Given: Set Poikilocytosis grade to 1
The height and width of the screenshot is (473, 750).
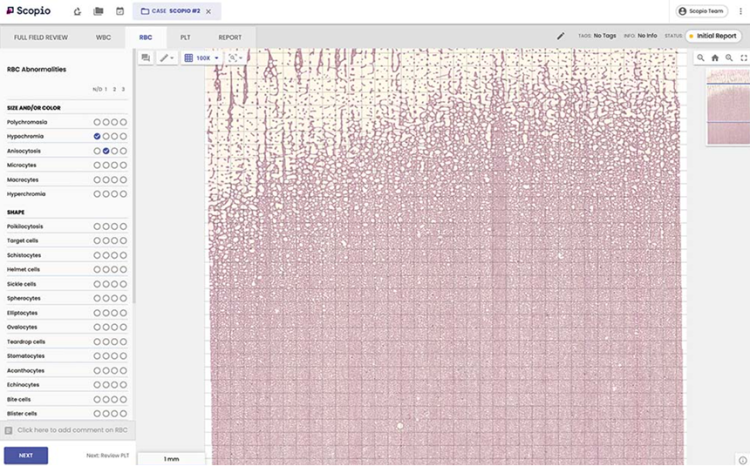Looking at the screenshot, I should click(x=106, y=226).
